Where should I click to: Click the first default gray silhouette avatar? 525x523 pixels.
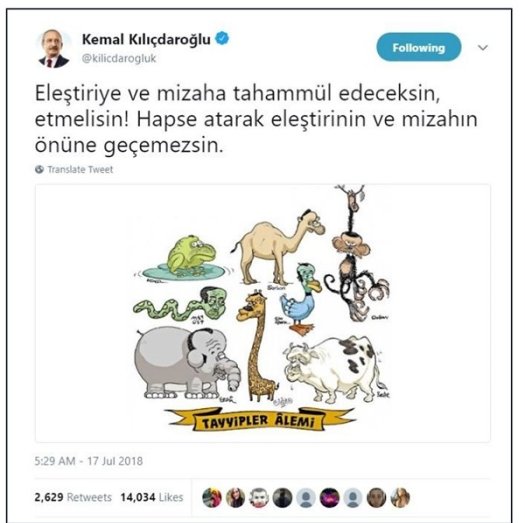click(306, 498)
